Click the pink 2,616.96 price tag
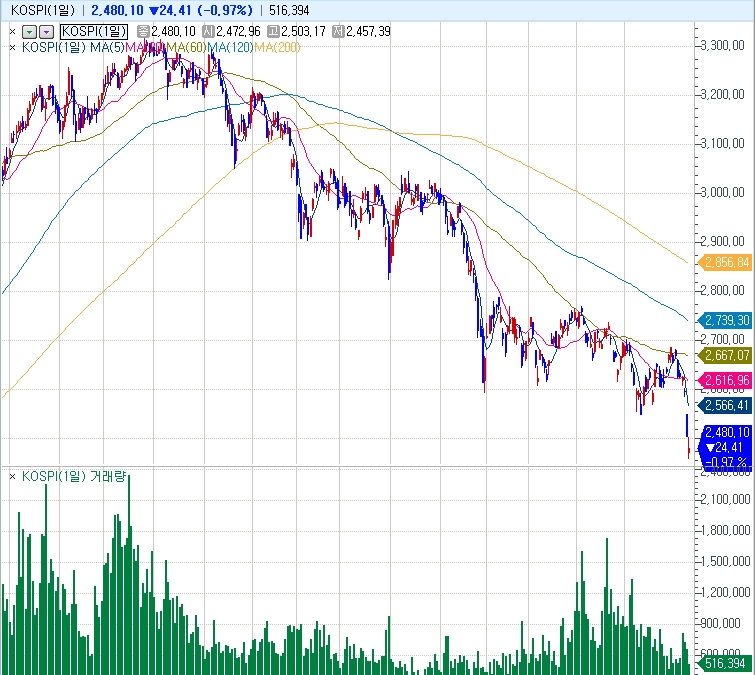The width and height of the screenshot is (755, 675). (725, 380)
